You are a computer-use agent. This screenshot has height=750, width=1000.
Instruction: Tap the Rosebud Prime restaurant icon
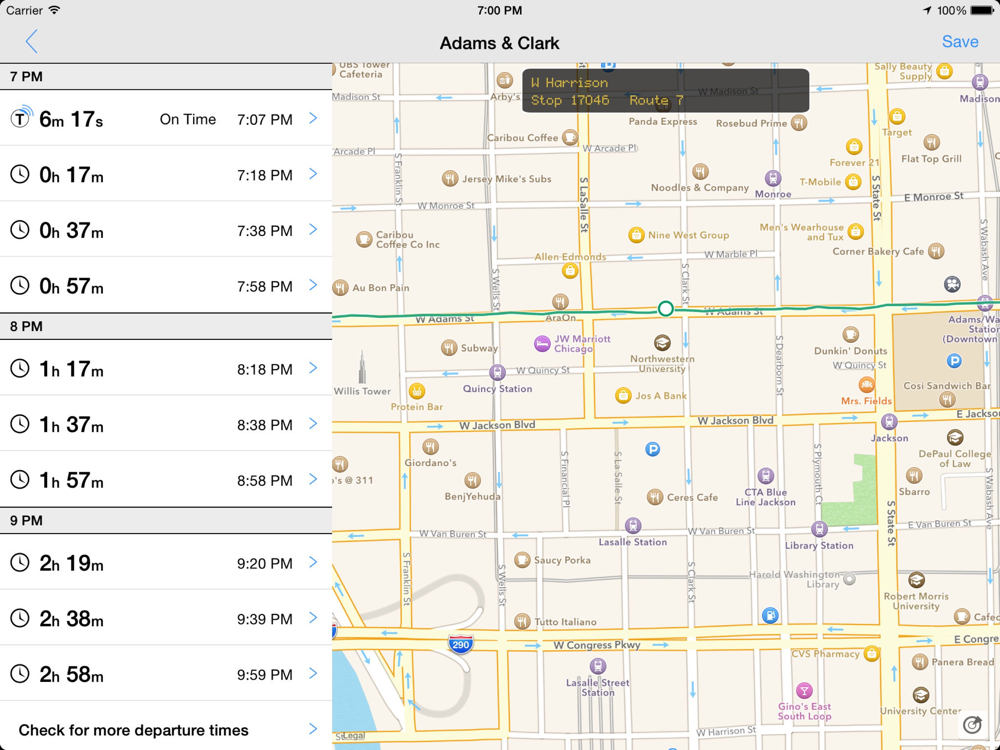click(x=798, y=123)
